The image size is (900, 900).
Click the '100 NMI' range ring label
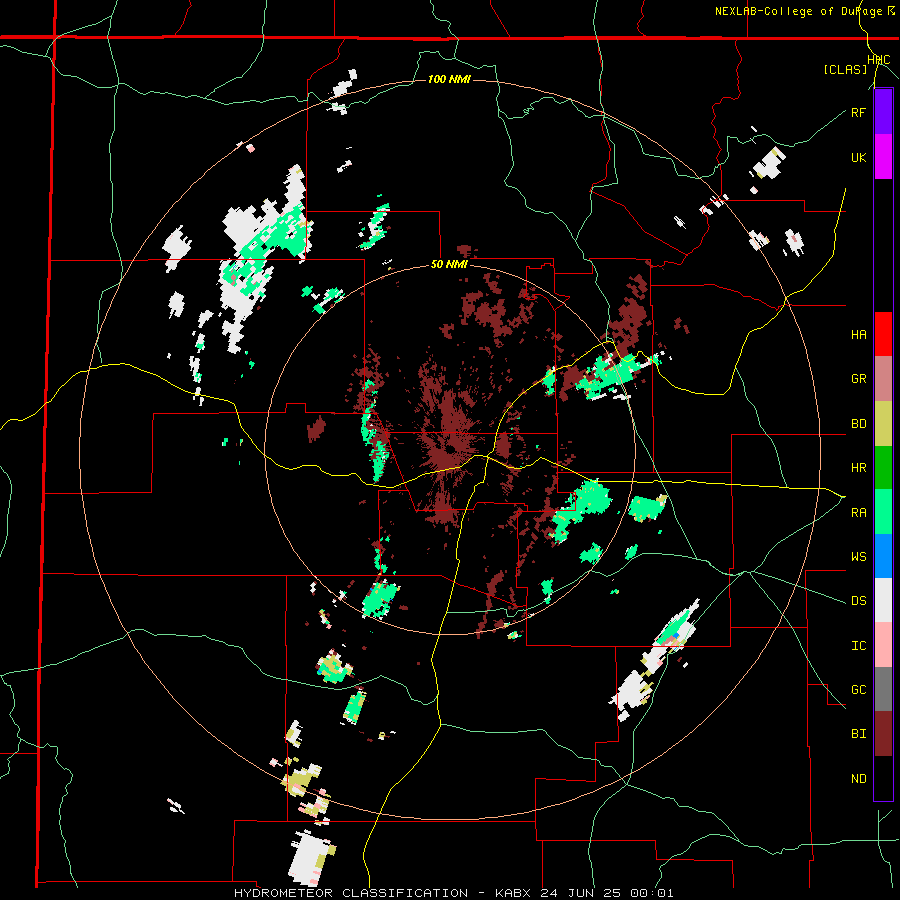(449, 79)
